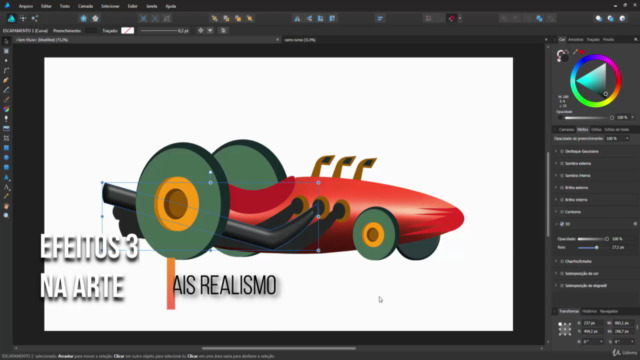640x360 pixels.
Task: Close the Sem título document tab
Action: (x=278, y=40)
